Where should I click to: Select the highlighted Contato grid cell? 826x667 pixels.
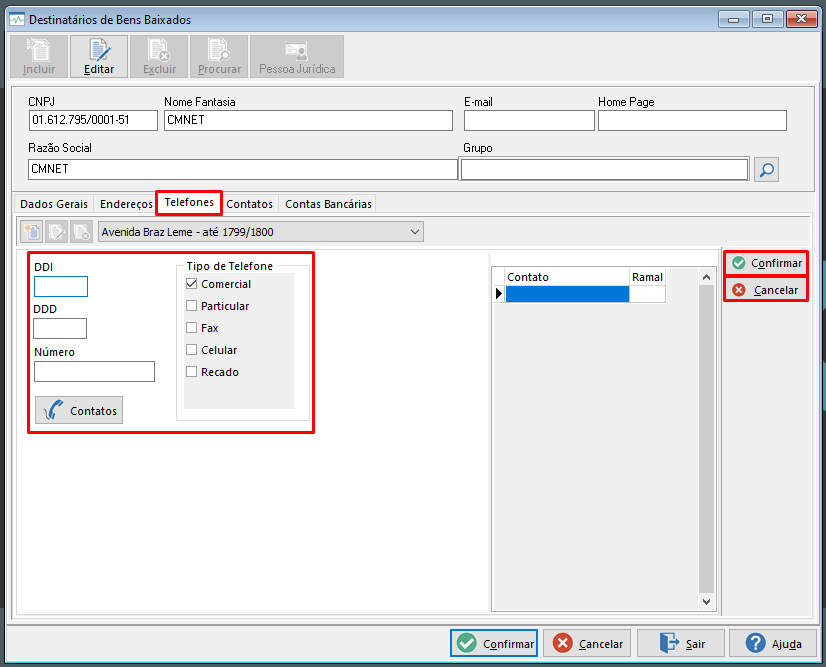pyautogui.click(x=567, y=294)
